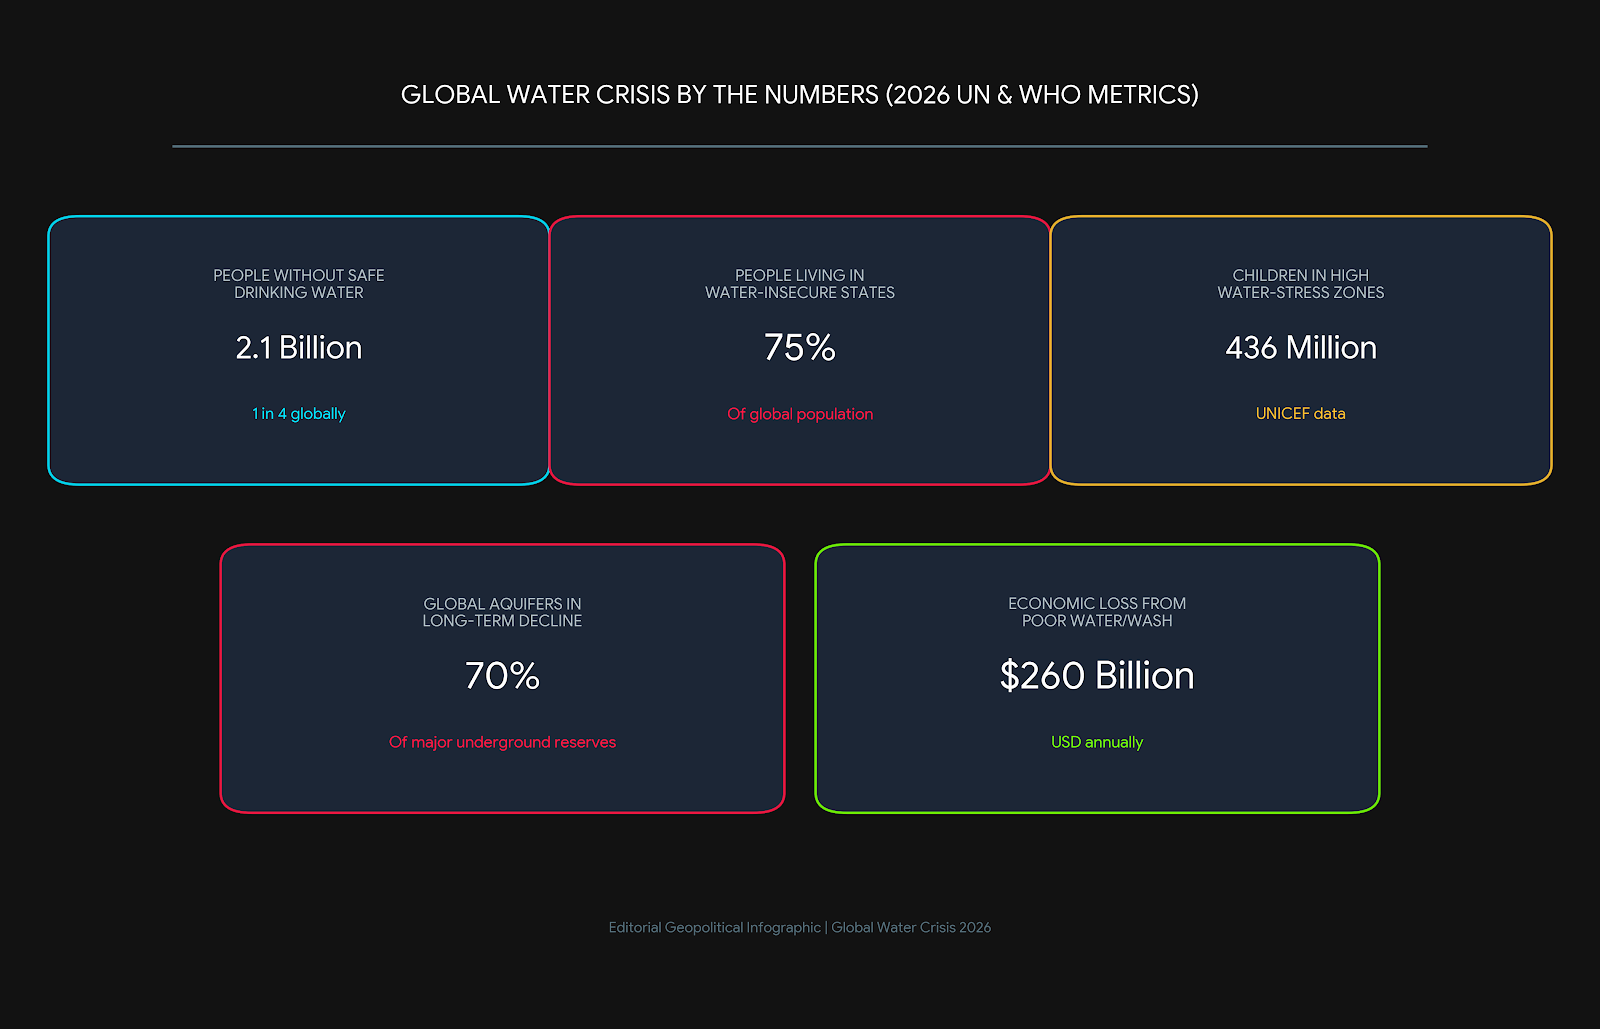
Task: Select the "75%" statistic
Action: click(x=800, y=347)
